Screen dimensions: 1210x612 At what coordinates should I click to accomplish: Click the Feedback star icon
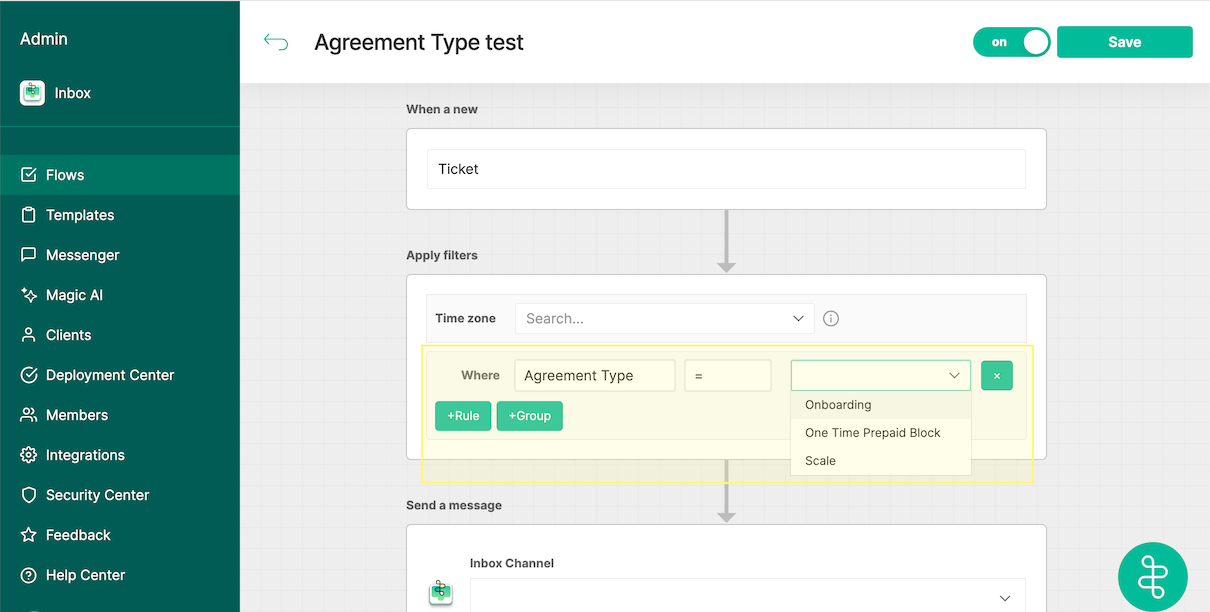[x=29, y=535]
